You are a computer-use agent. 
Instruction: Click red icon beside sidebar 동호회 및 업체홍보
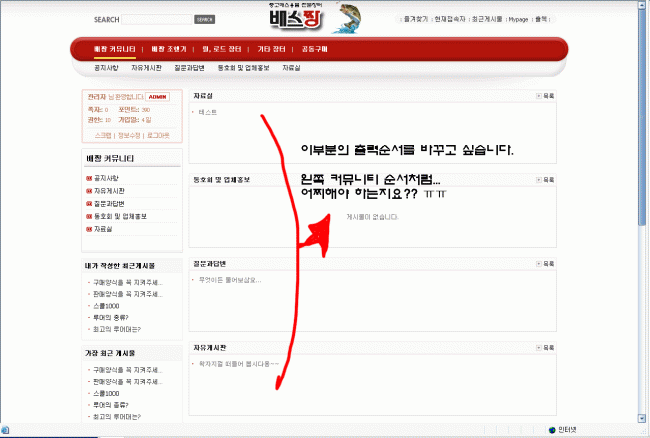pyautogui.click(x=89, y=216)
